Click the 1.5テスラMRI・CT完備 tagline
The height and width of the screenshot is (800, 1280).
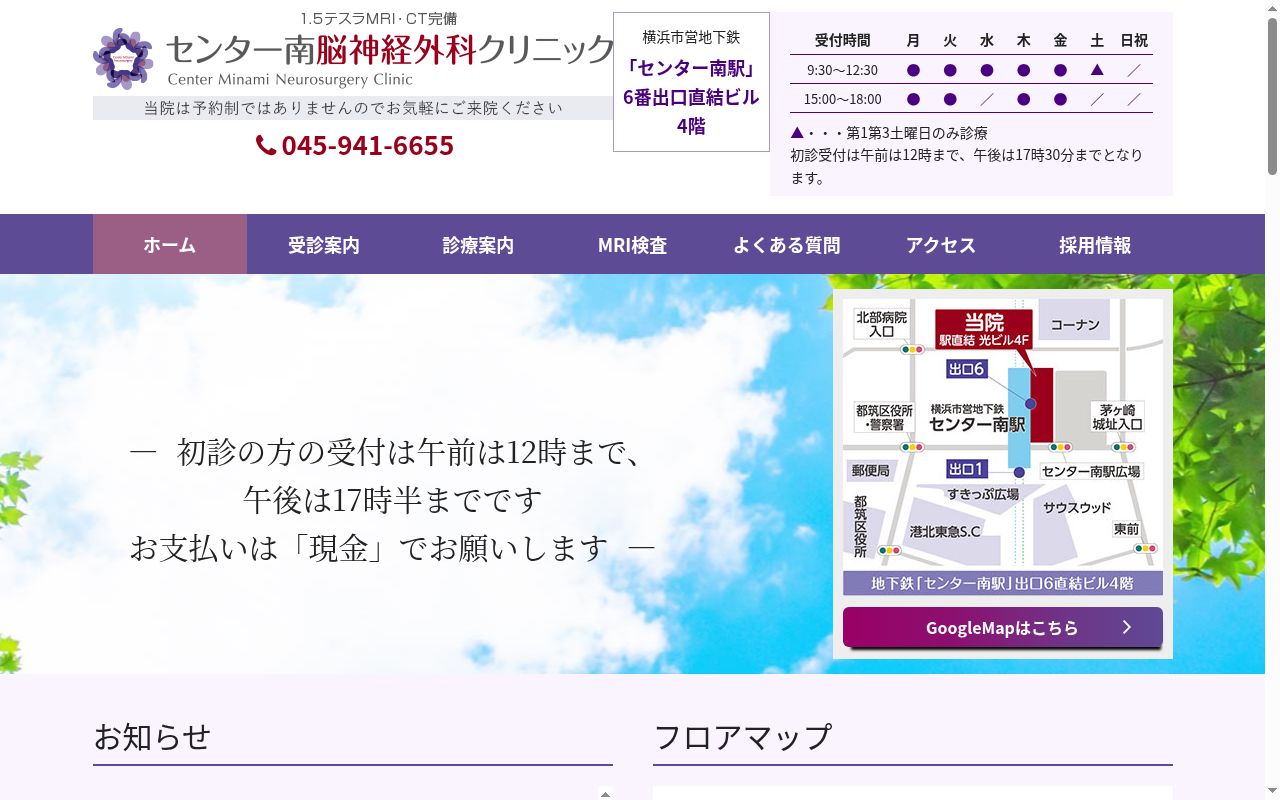tap(379, 18)
